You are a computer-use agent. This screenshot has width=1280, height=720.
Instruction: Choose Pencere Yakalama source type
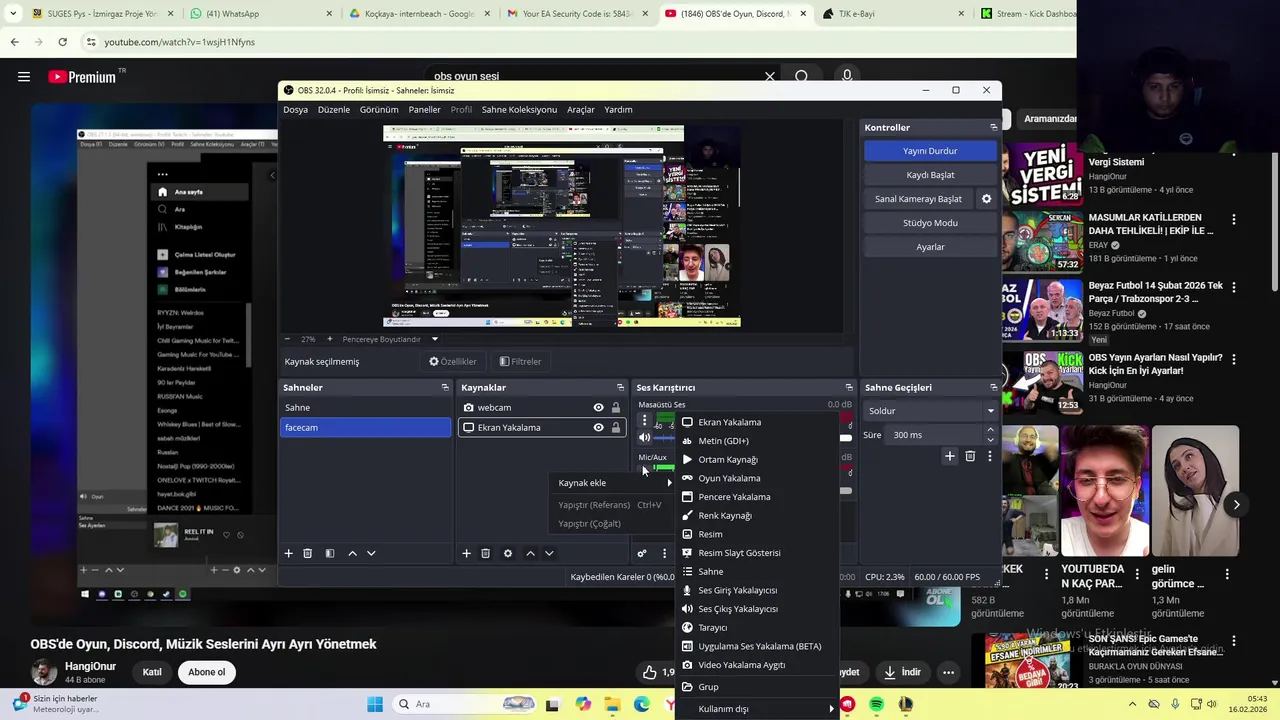[757, 497]
